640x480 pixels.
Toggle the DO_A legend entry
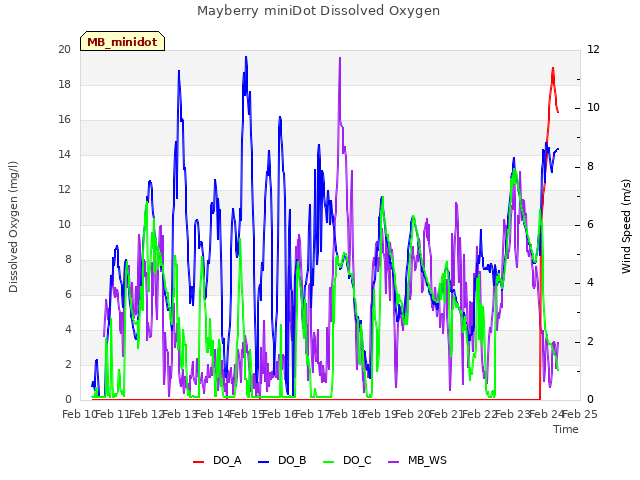coord(217,460)
